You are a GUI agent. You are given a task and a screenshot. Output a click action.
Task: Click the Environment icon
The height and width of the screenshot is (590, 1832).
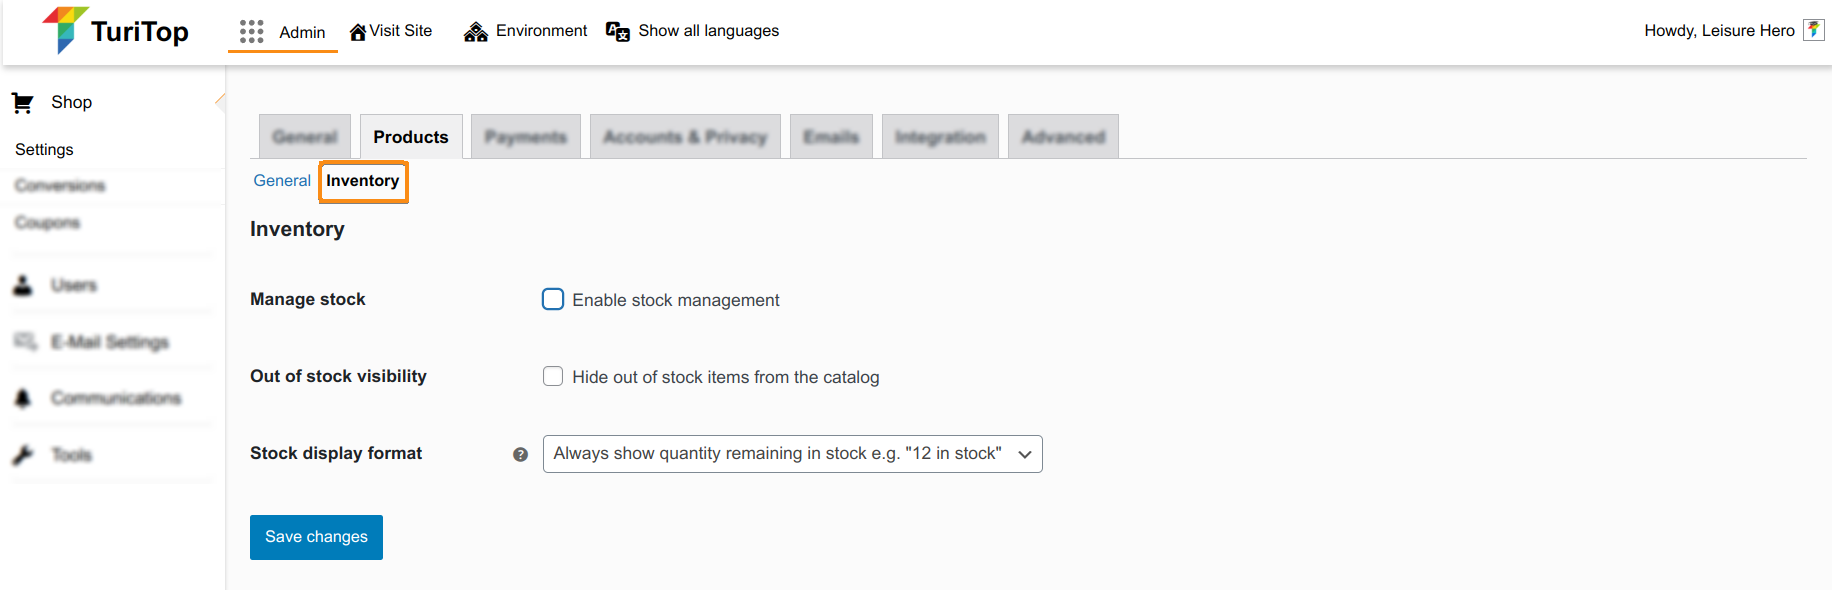(476, 32)
